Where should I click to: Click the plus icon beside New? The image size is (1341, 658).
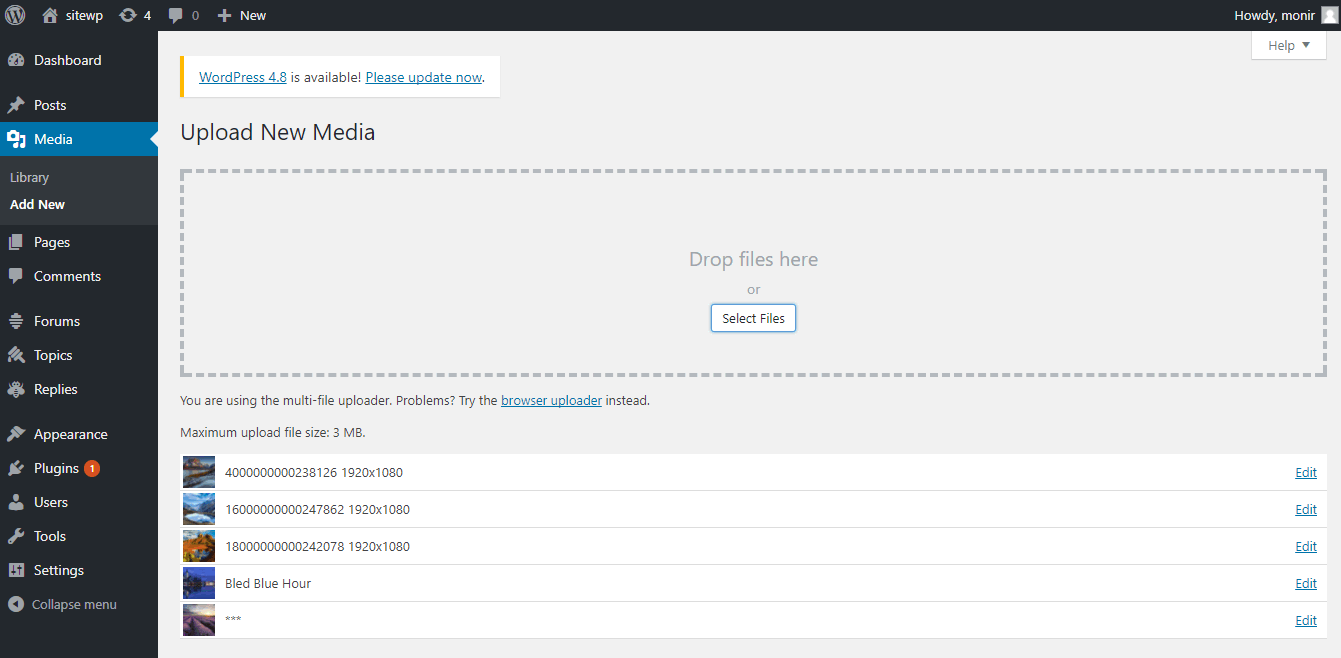pos(224,16)
